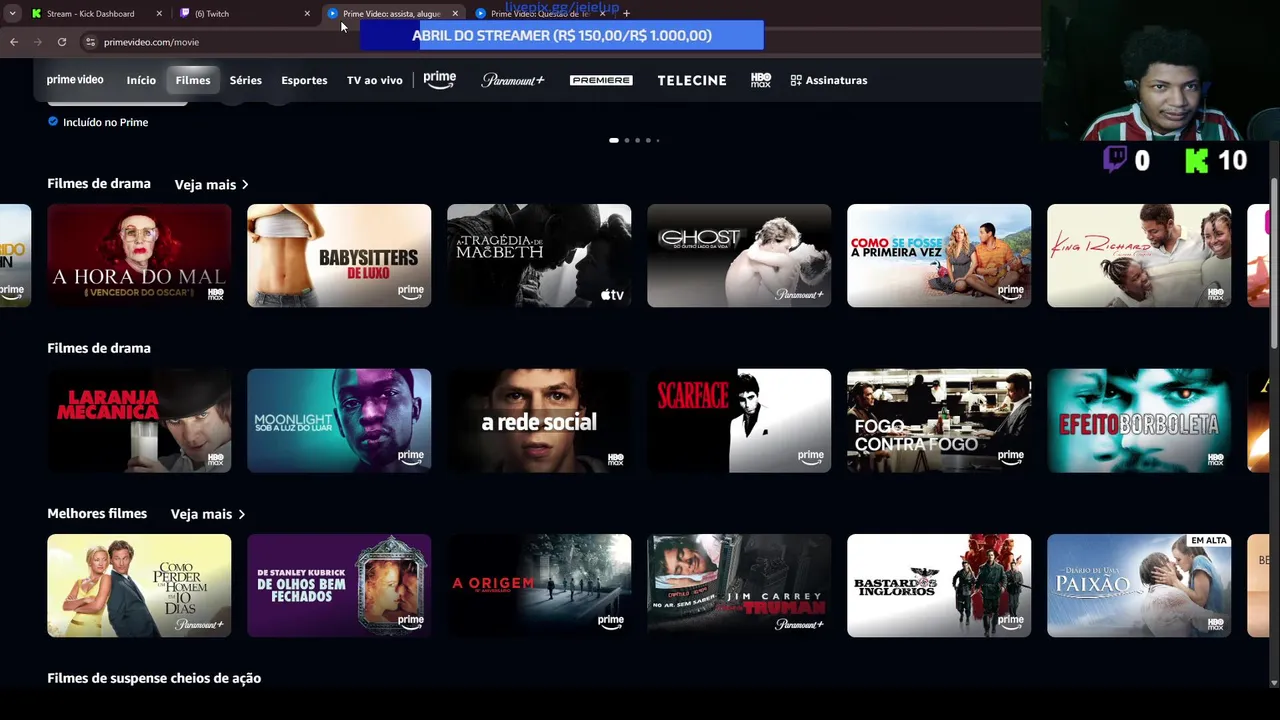
Task: Go back with the browser back arrow
Action: 14,42
